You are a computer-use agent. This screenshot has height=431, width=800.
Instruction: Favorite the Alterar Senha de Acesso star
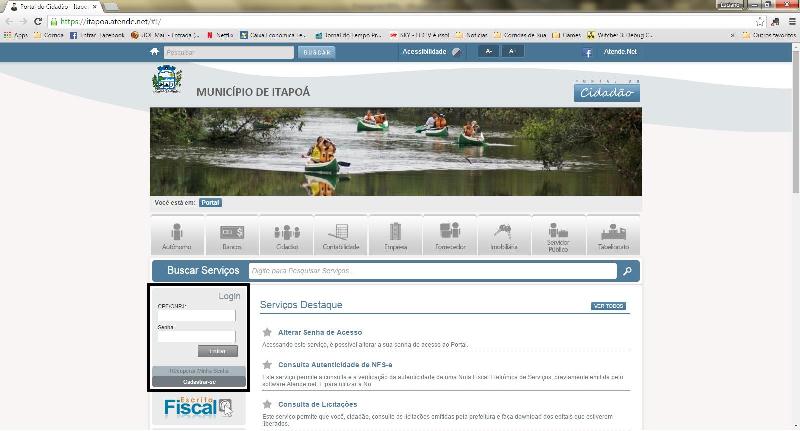[x=267, y=332]
